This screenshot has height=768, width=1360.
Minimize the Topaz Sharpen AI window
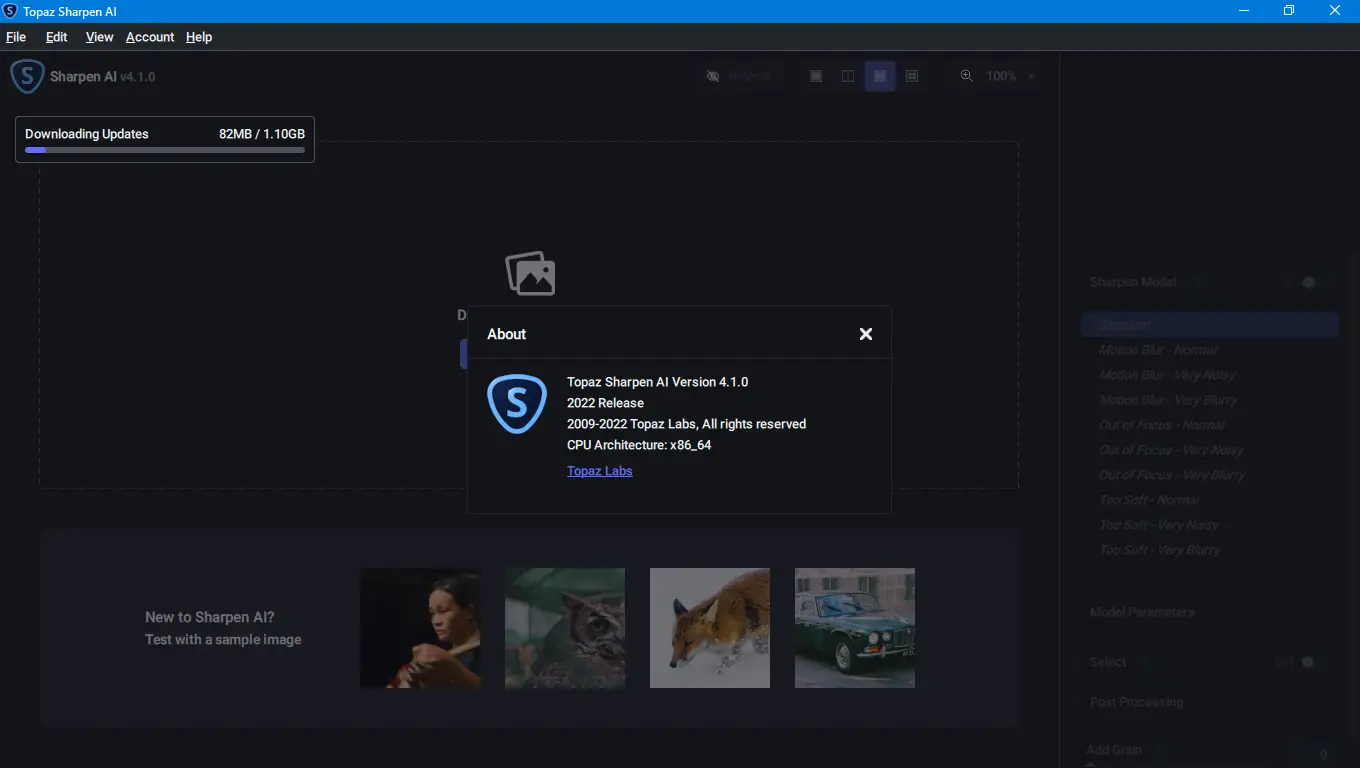1243,11
